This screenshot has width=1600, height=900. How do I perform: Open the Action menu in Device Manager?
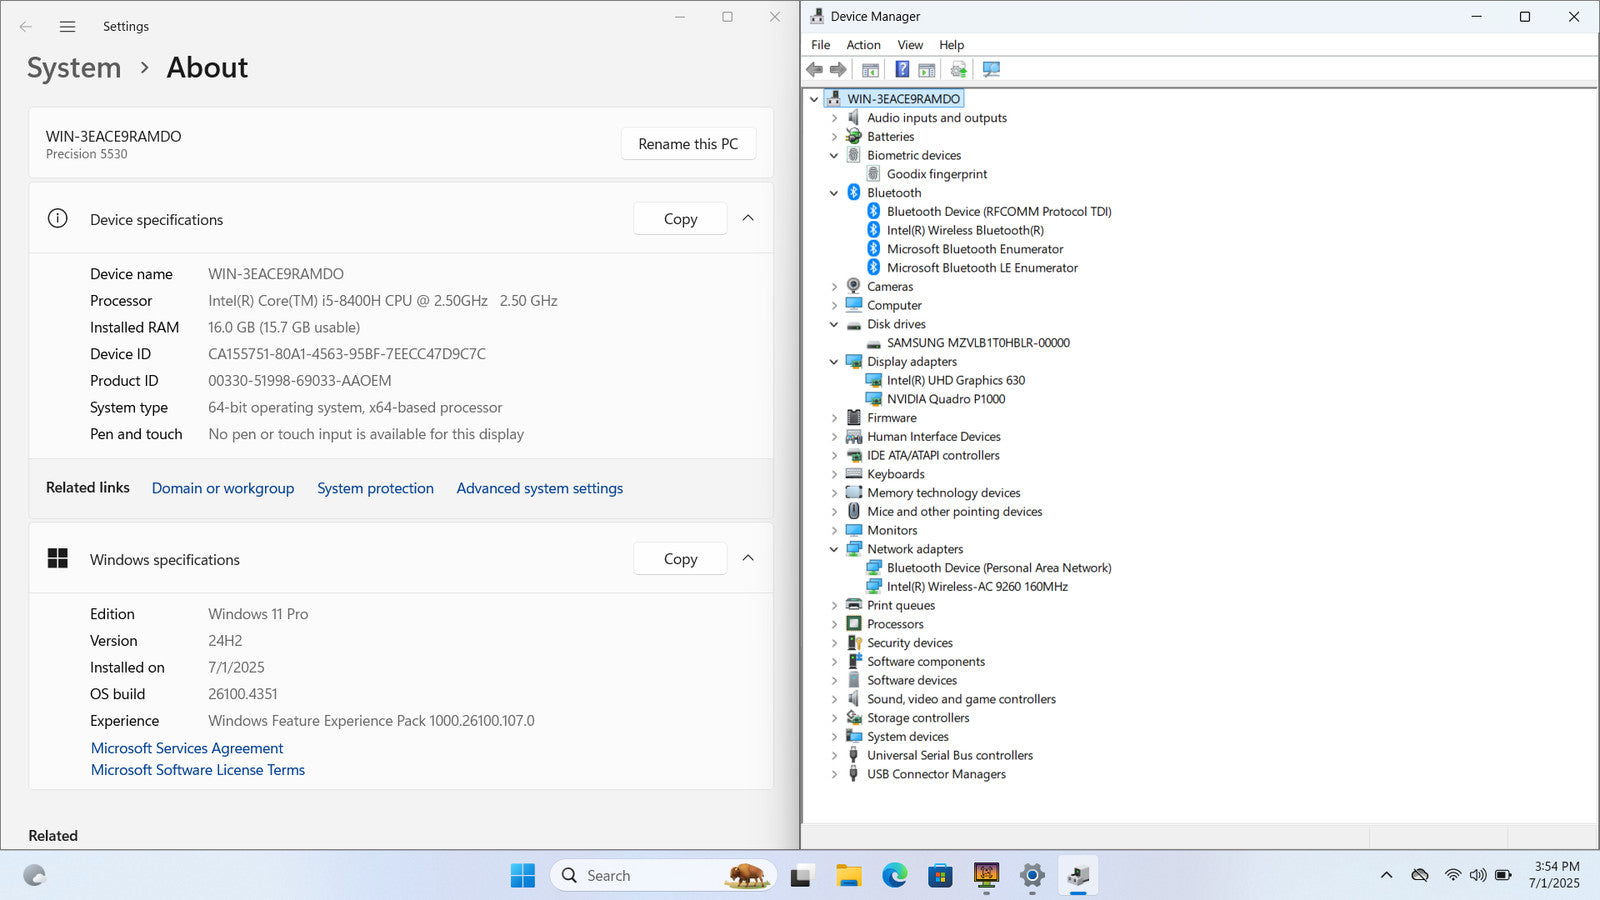coord(863,45)
